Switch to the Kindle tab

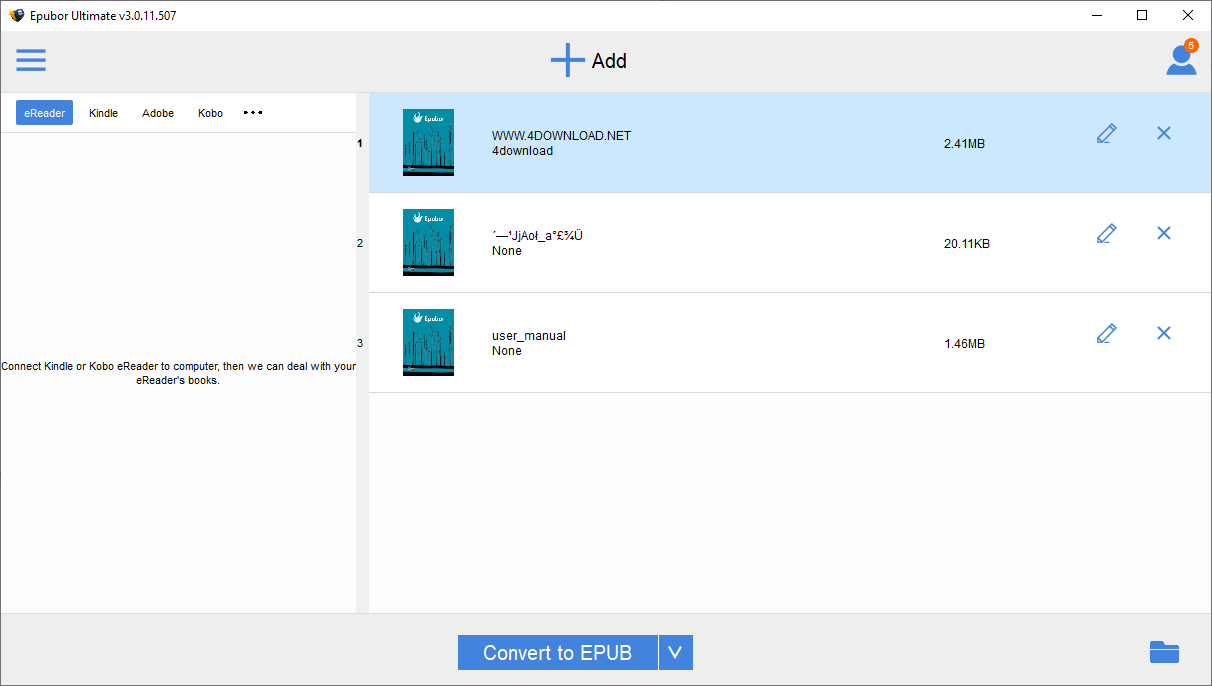[x=103, y=113]
